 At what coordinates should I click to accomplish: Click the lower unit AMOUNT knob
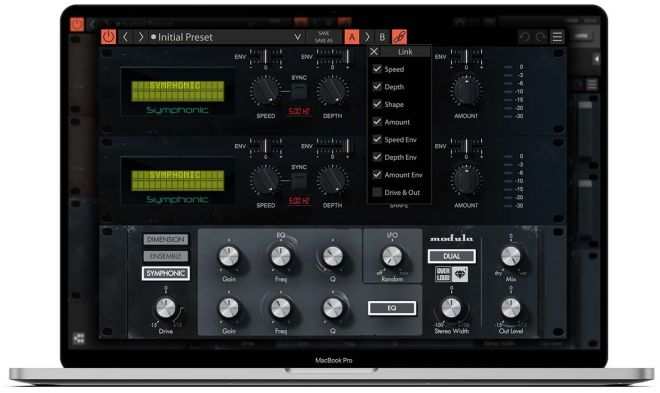pos(466,181)
